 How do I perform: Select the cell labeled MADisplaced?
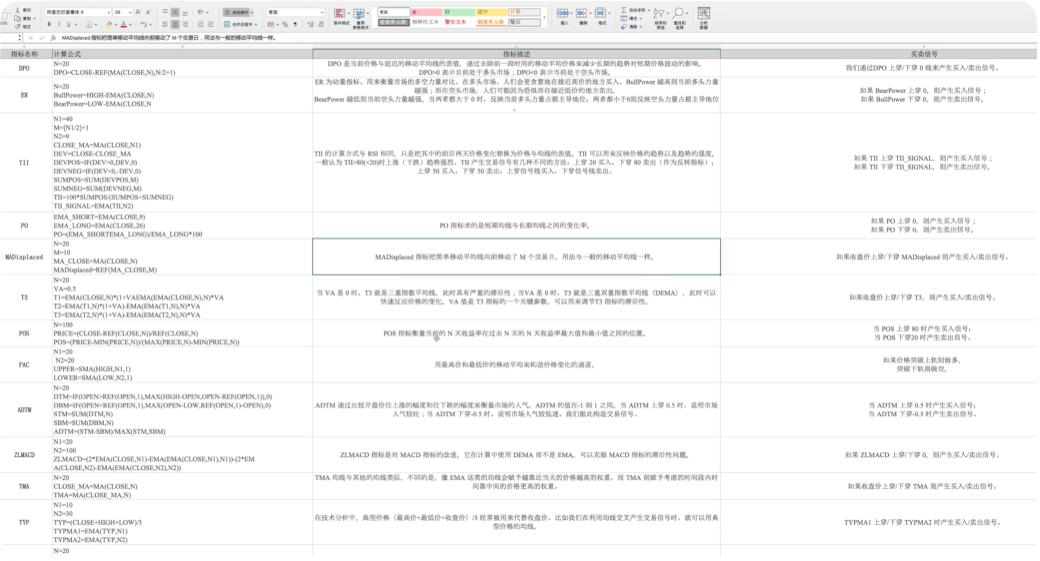click(25, 257)
